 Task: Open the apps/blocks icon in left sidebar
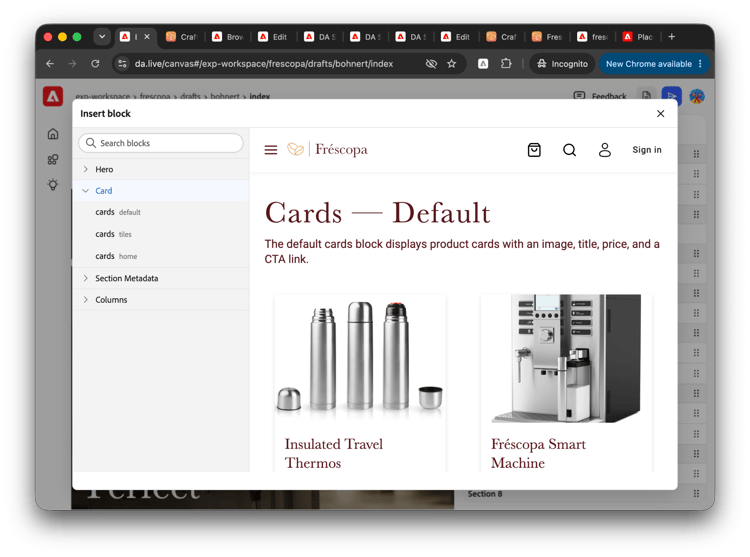[x=53, y=159]
